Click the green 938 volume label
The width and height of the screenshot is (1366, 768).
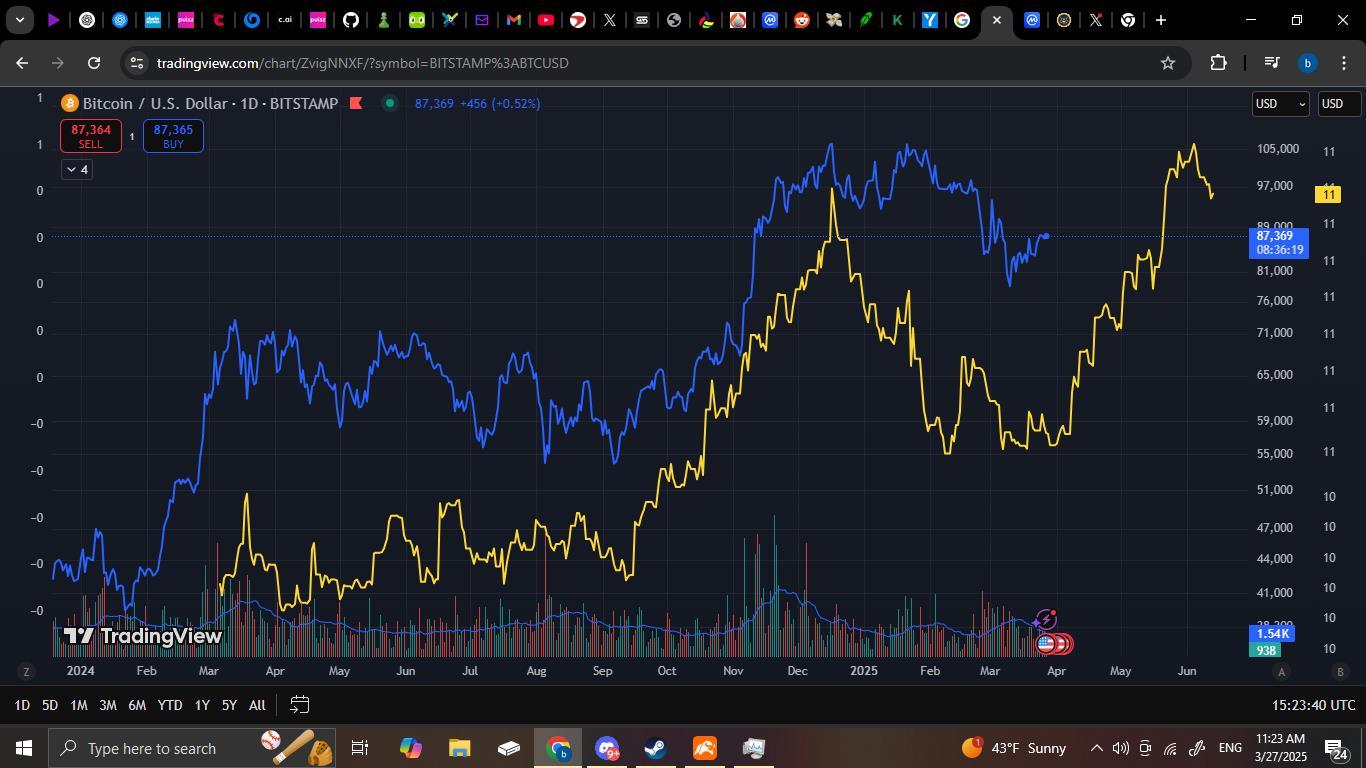coord(1266,650)
